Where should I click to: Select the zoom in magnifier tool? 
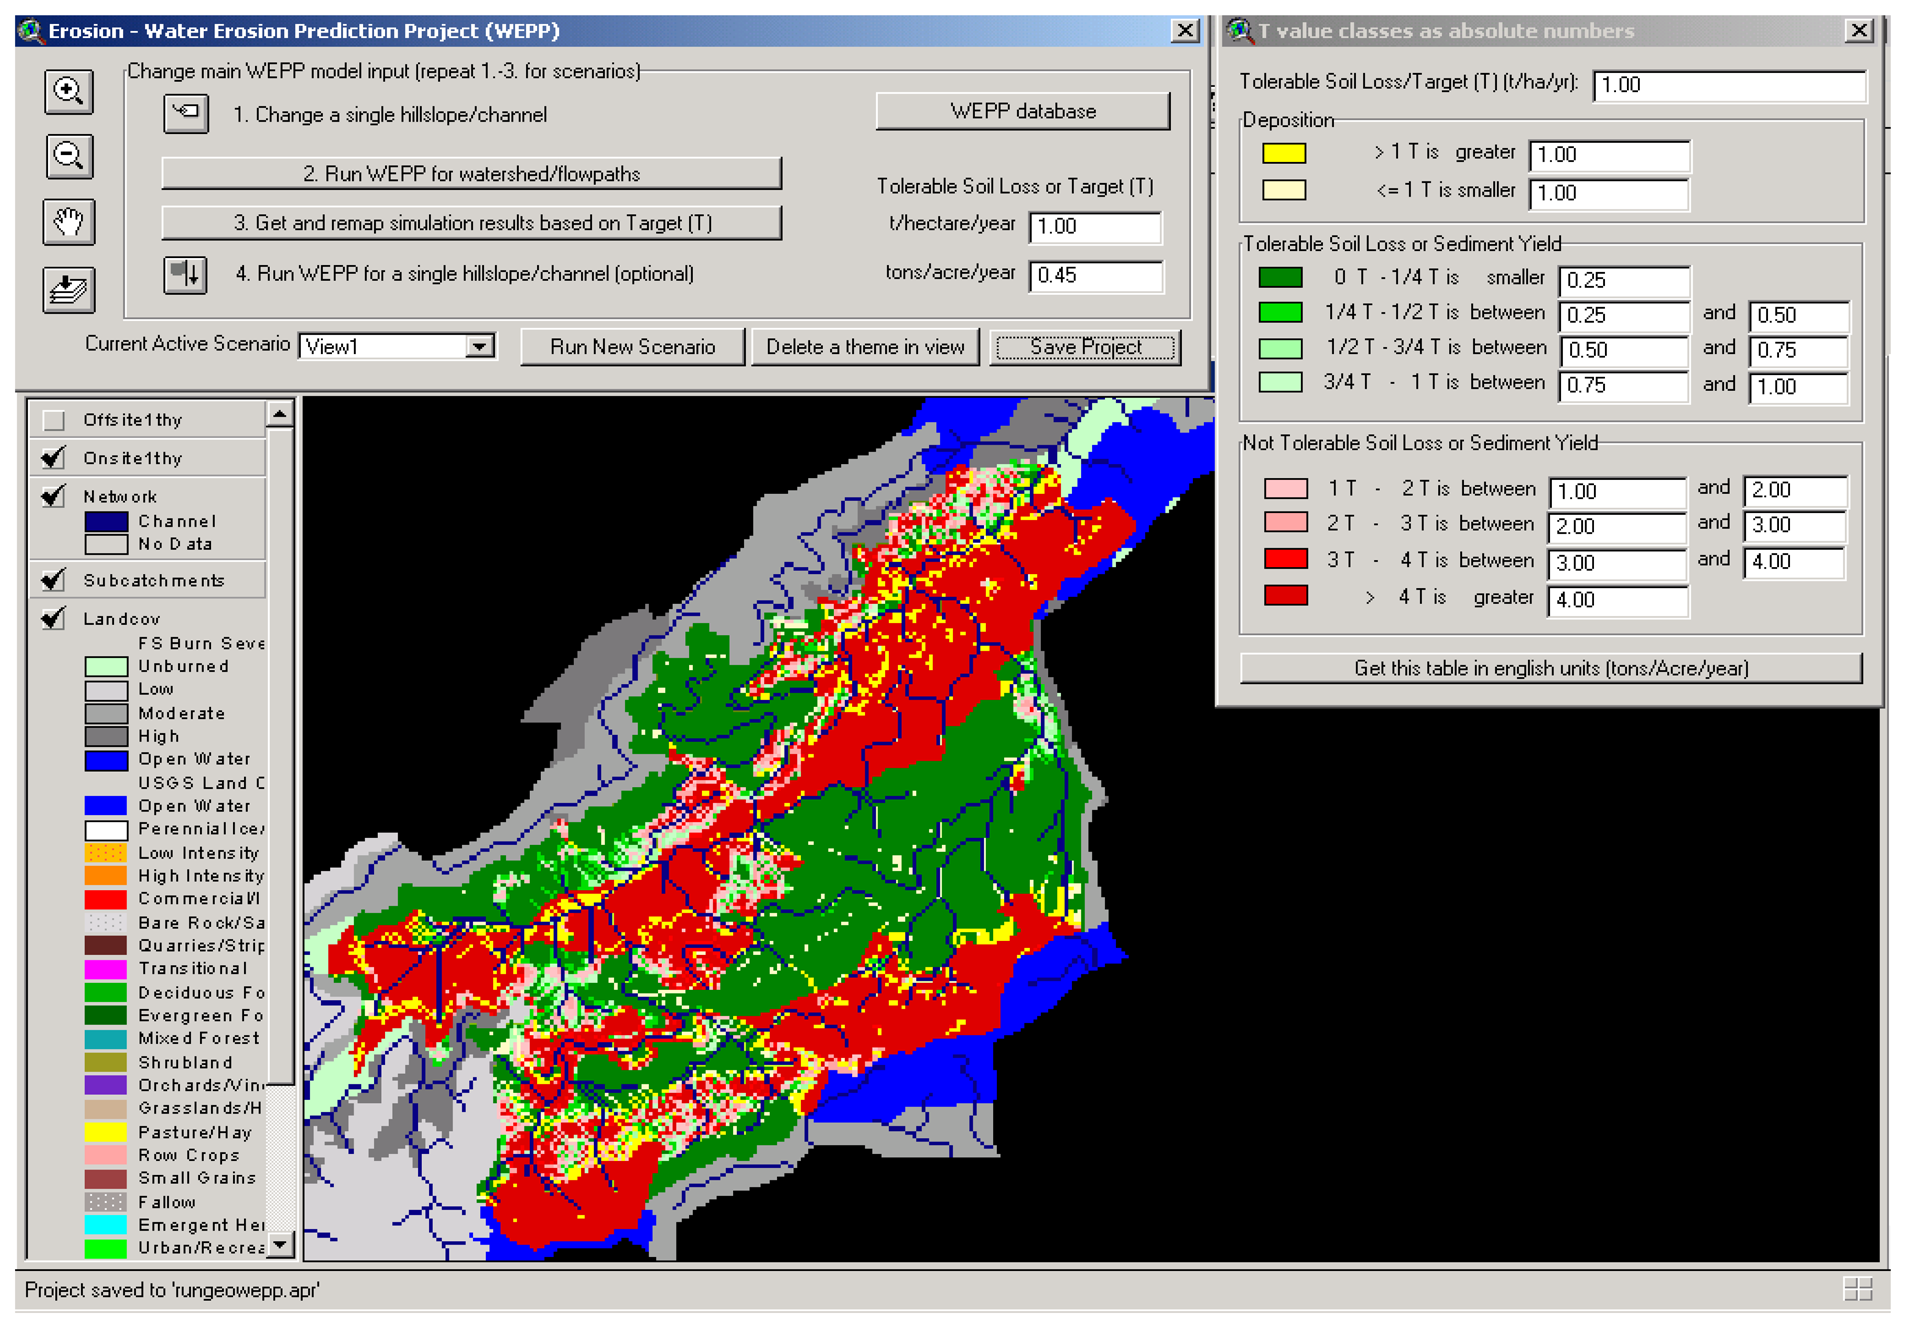(x=68, y=92)
